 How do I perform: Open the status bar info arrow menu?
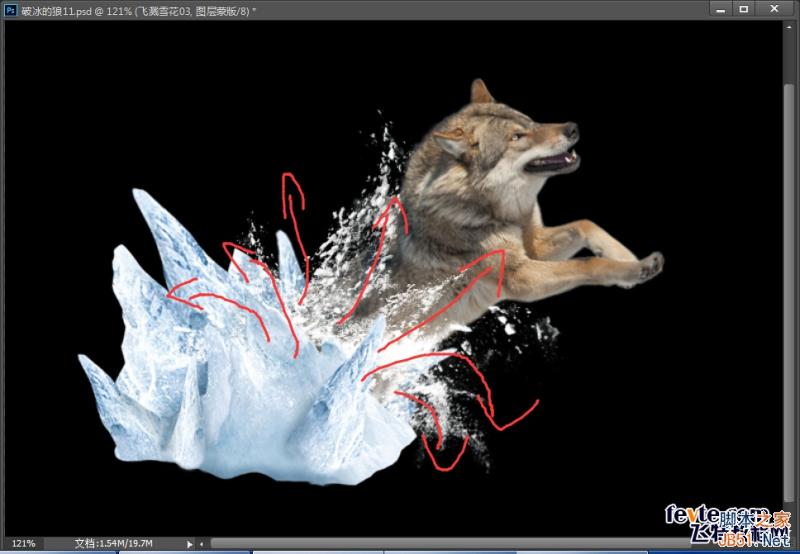coord(190,544)
